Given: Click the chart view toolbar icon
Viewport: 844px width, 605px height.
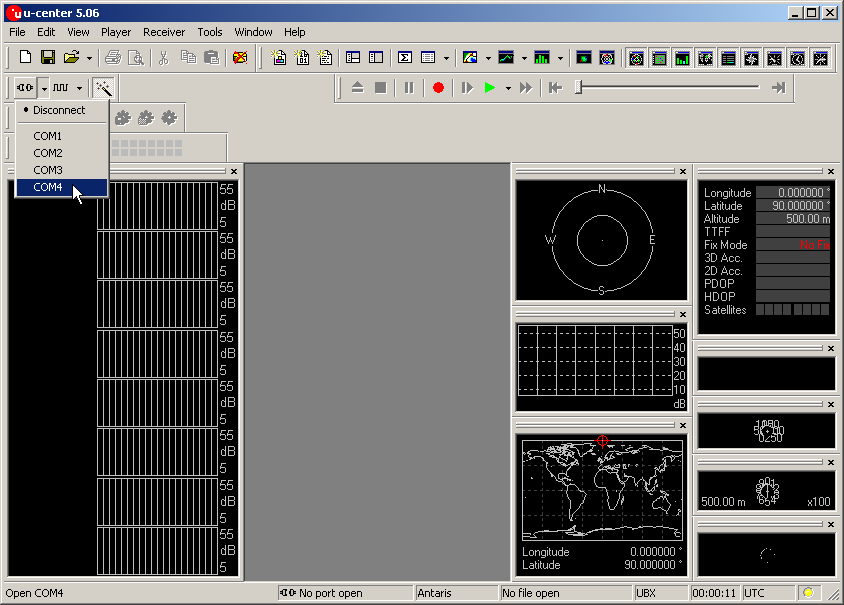Looking at the screenshot, I should [x=506, y=58].
